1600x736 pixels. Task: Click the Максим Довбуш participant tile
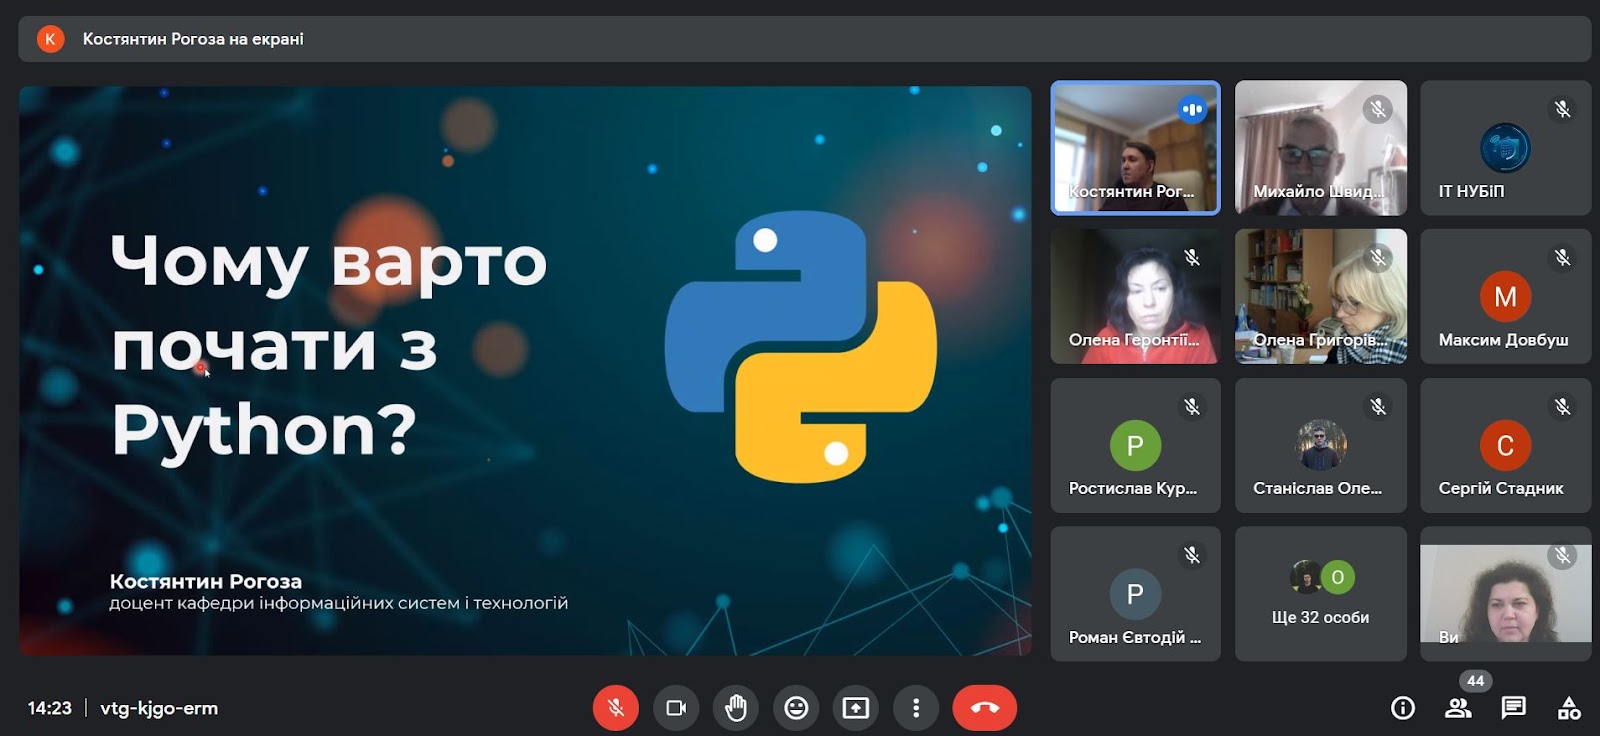[1506, 296]
